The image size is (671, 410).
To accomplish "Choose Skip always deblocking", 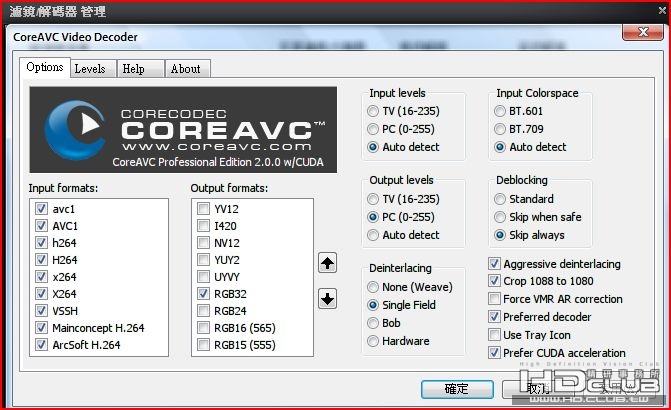I will pyautogui.click(x=500, y=235).
